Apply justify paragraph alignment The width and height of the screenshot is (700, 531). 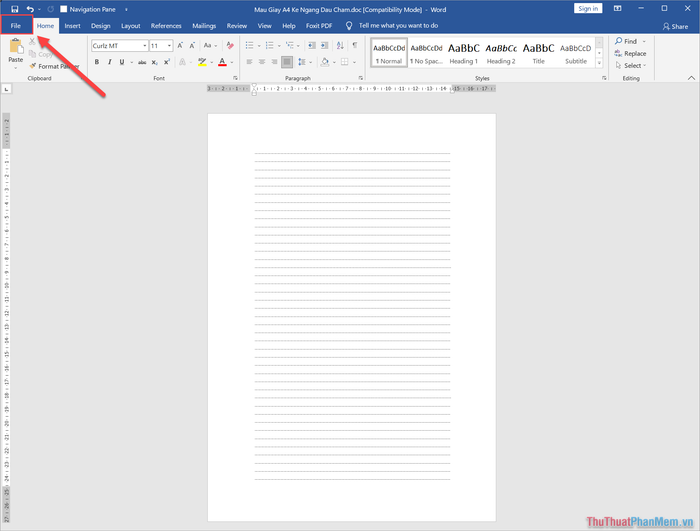(287, 62)
